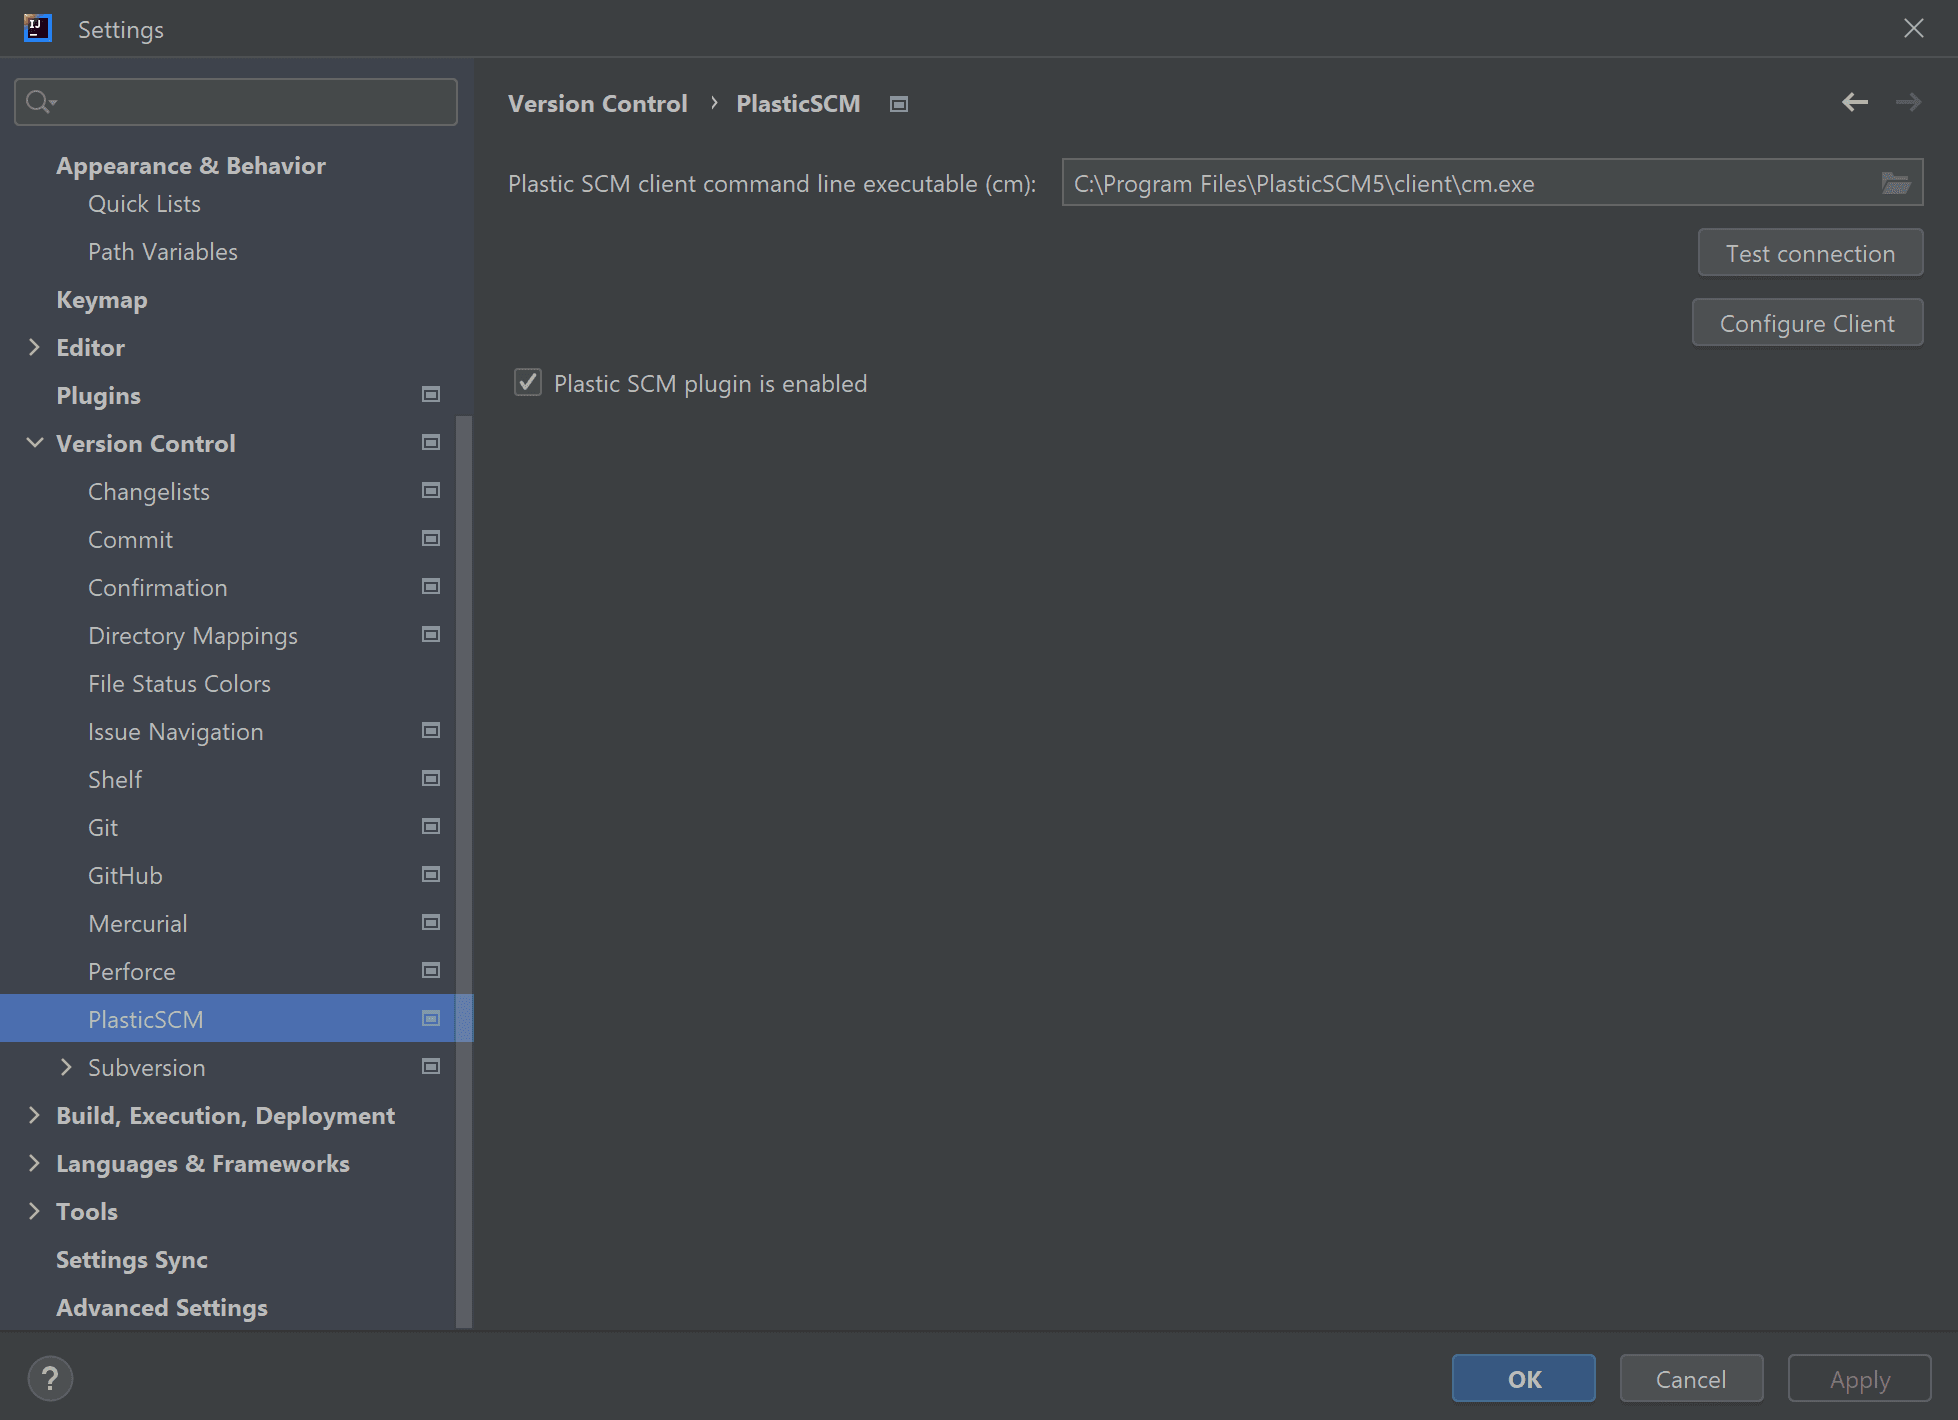Click the browse folder icon for cm.exe path
The width and height of the screenshot is (1958, 1420).
[1896, 183]
